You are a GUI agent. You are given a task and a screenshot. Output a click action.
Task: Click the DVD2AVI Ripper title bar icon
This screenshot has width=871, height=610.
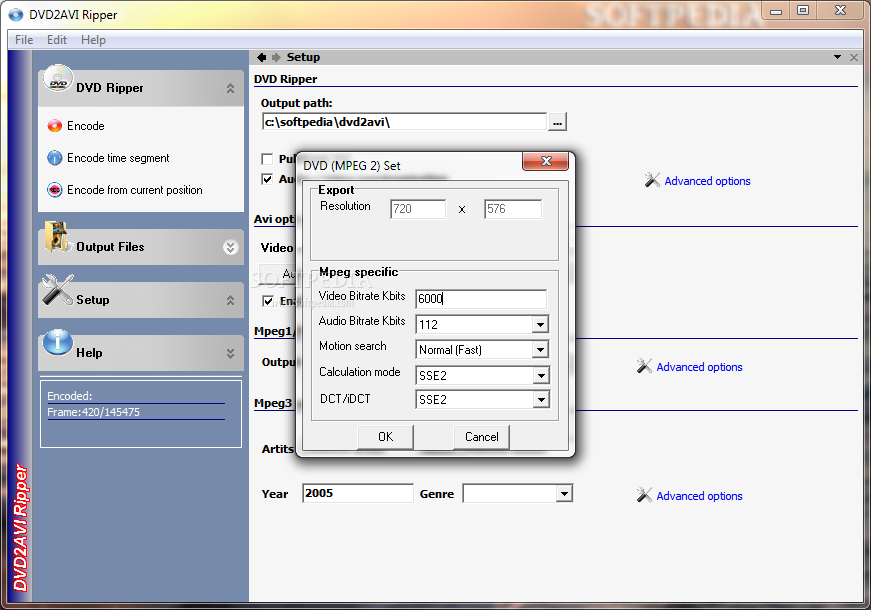(16, 14)
